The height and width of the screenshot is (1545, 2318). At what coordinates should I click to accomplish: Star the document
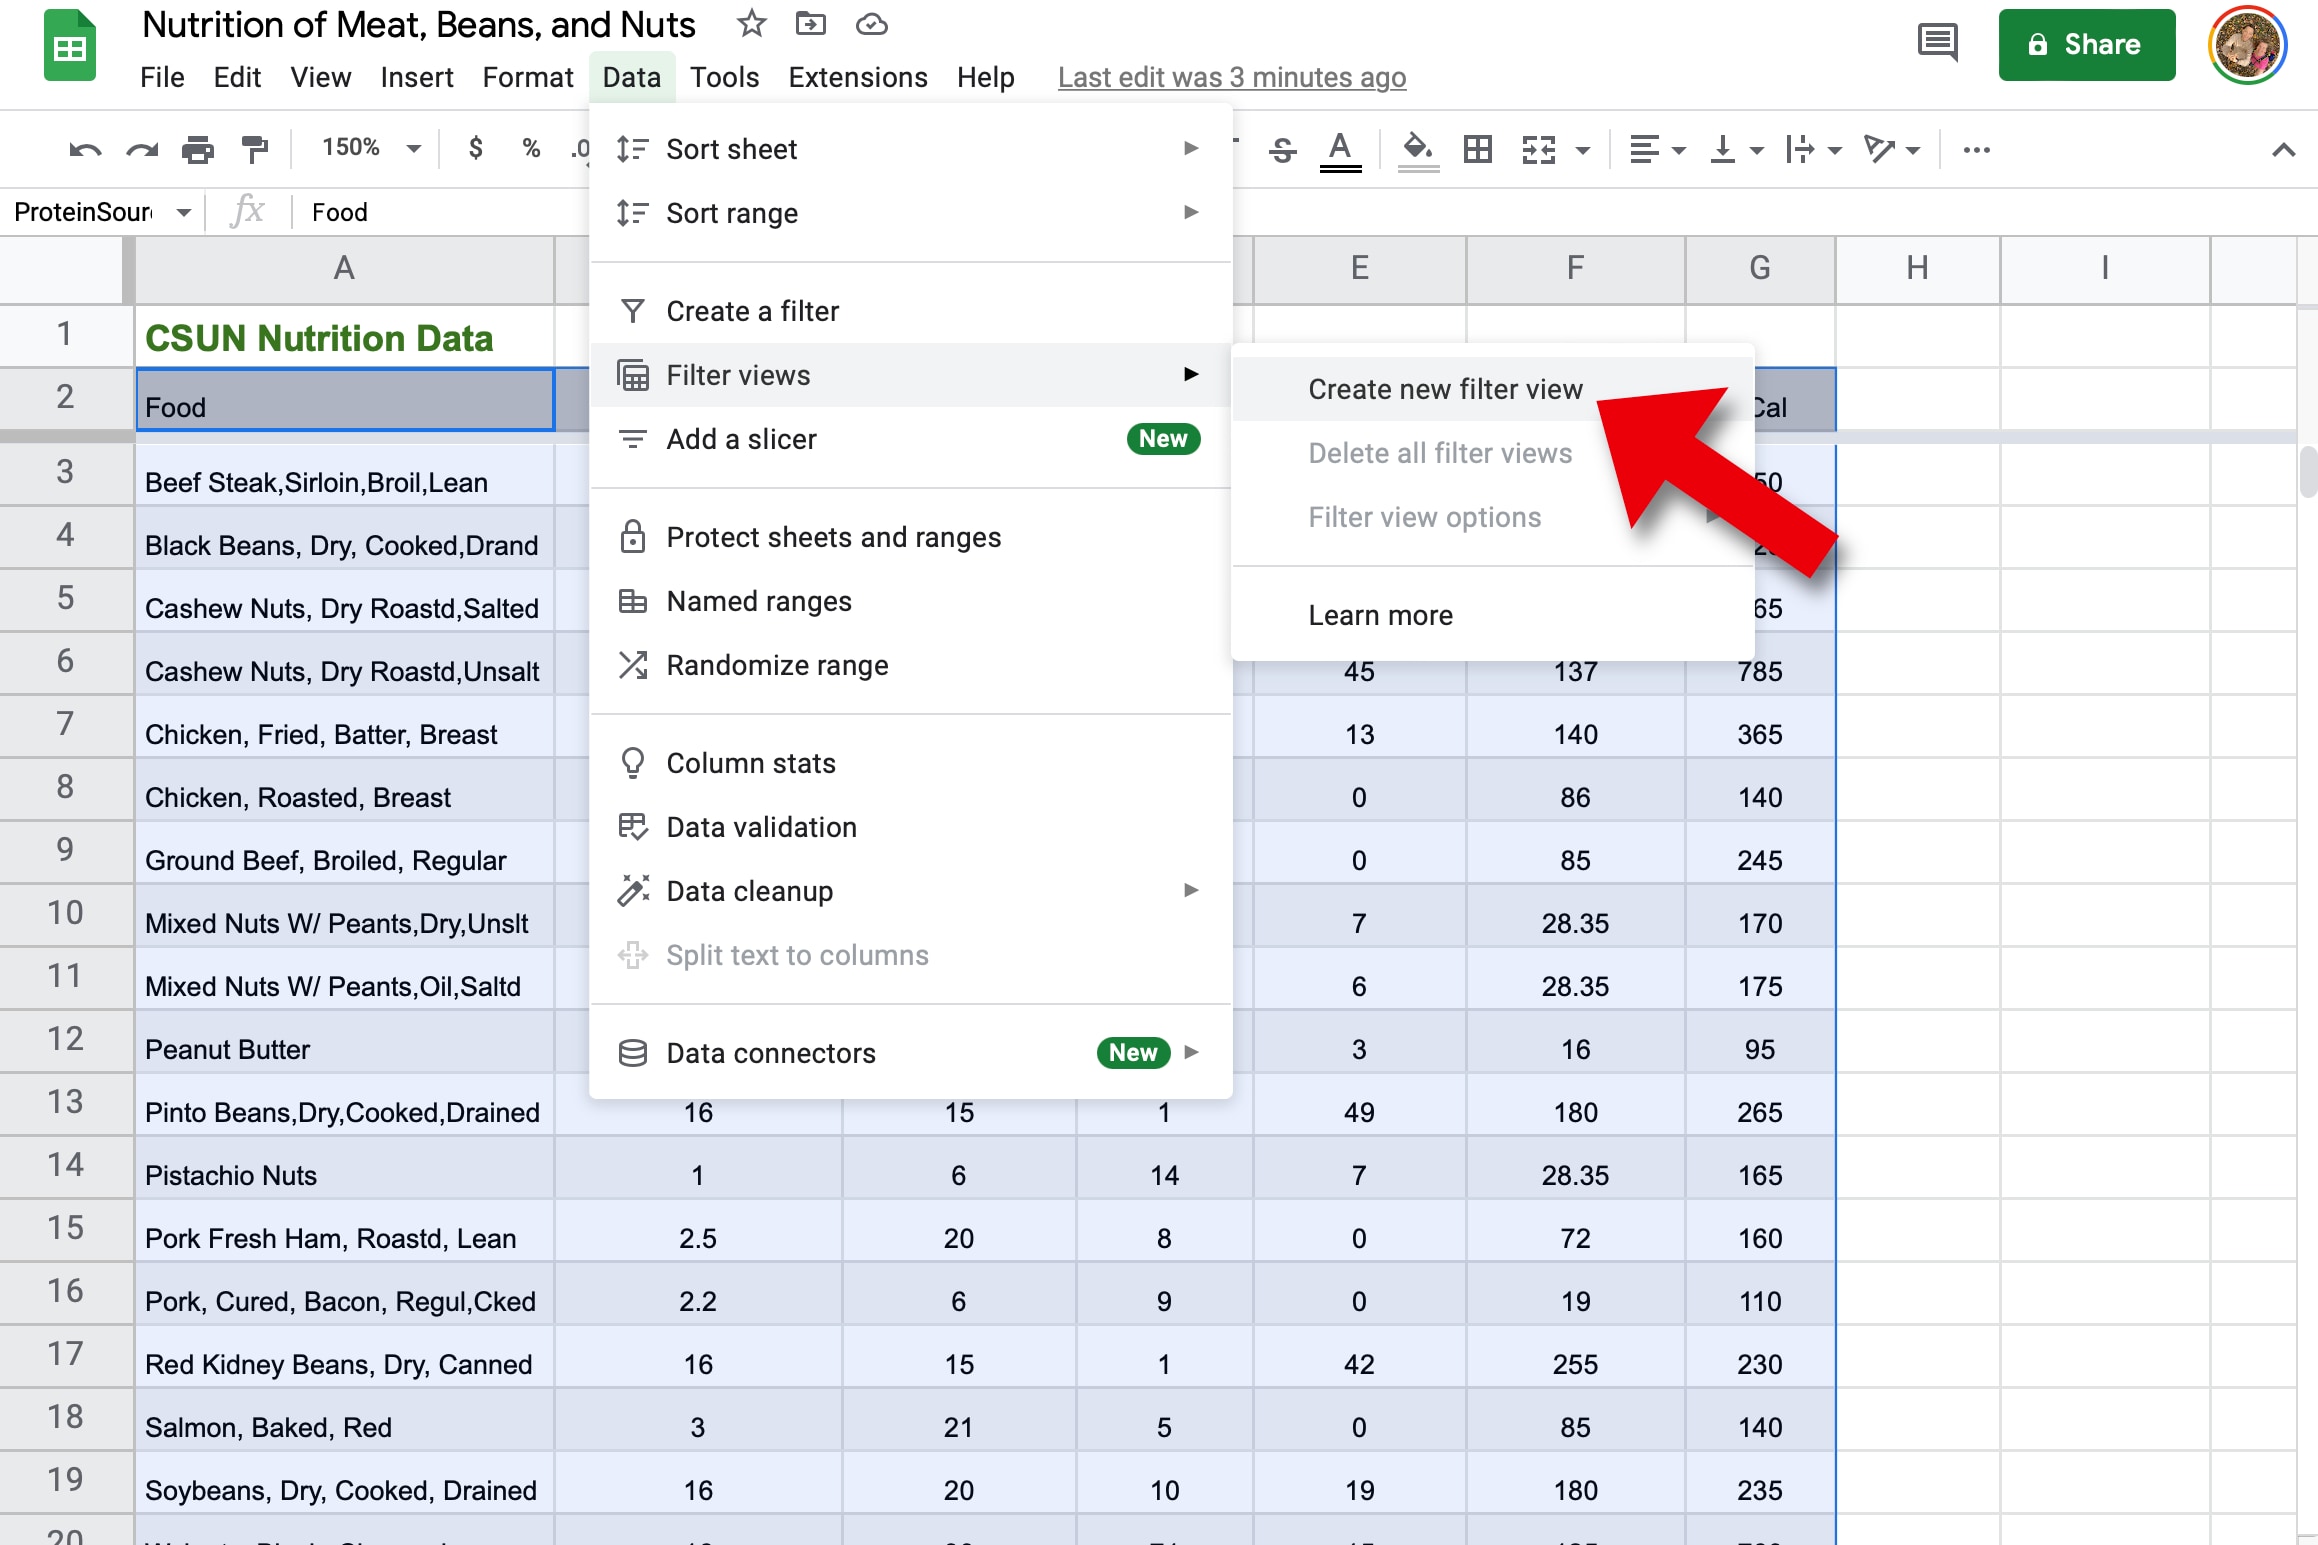pyautogui.click(x=751, y=24)
